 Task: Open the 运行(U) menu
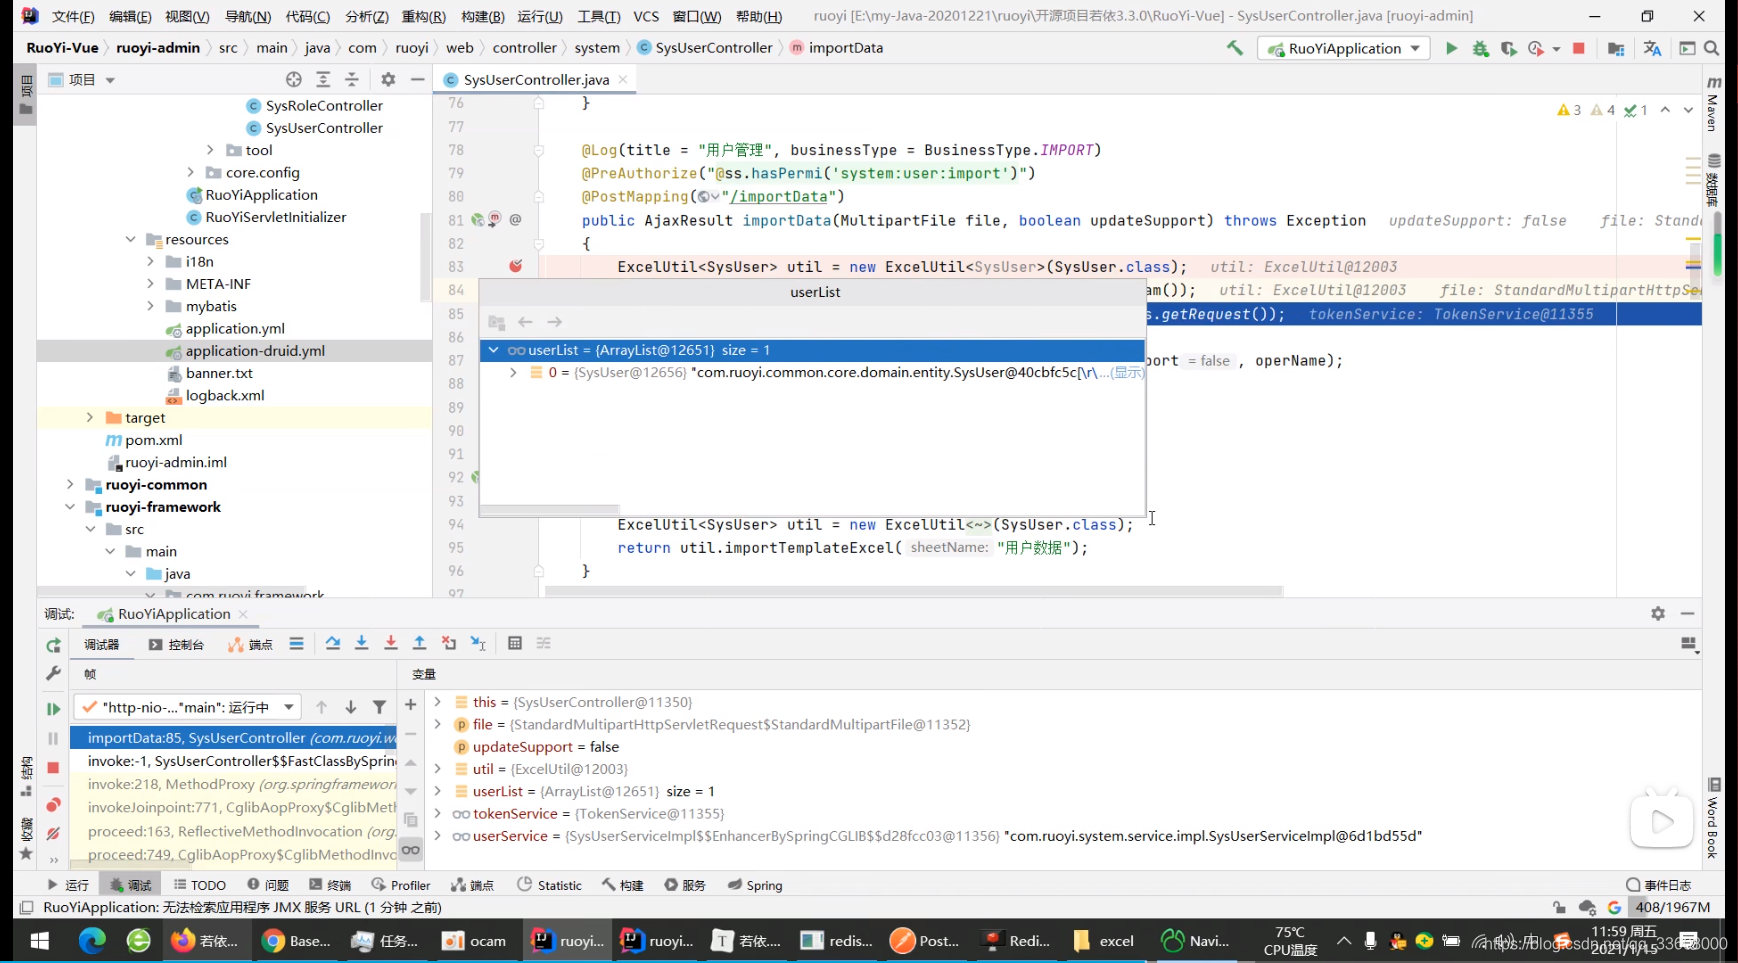click(x=540, y=16)
